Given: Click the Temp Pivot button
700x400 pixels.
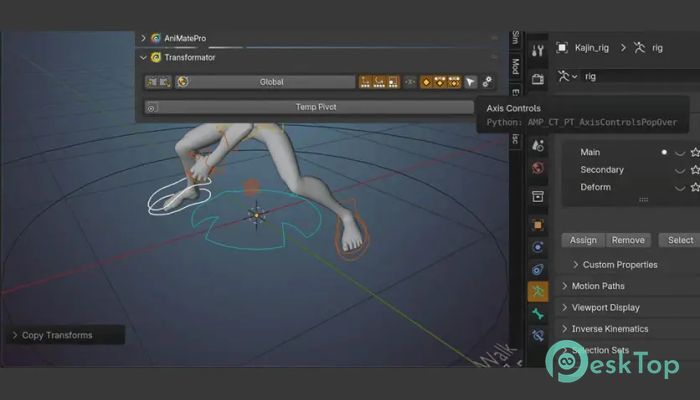Looking at the screenshot, I should (309, 107).
